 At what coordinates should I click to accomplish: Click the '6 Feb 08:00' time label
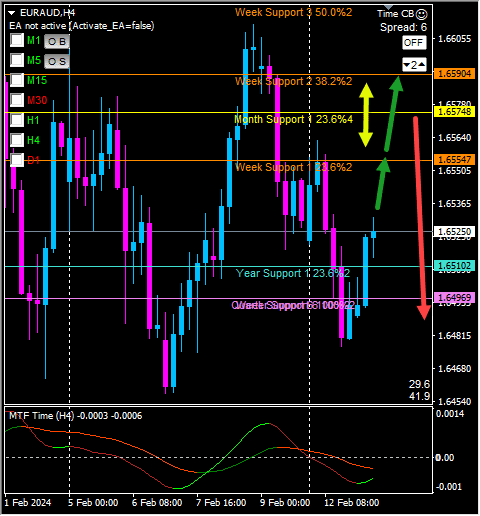coord(157,503)
